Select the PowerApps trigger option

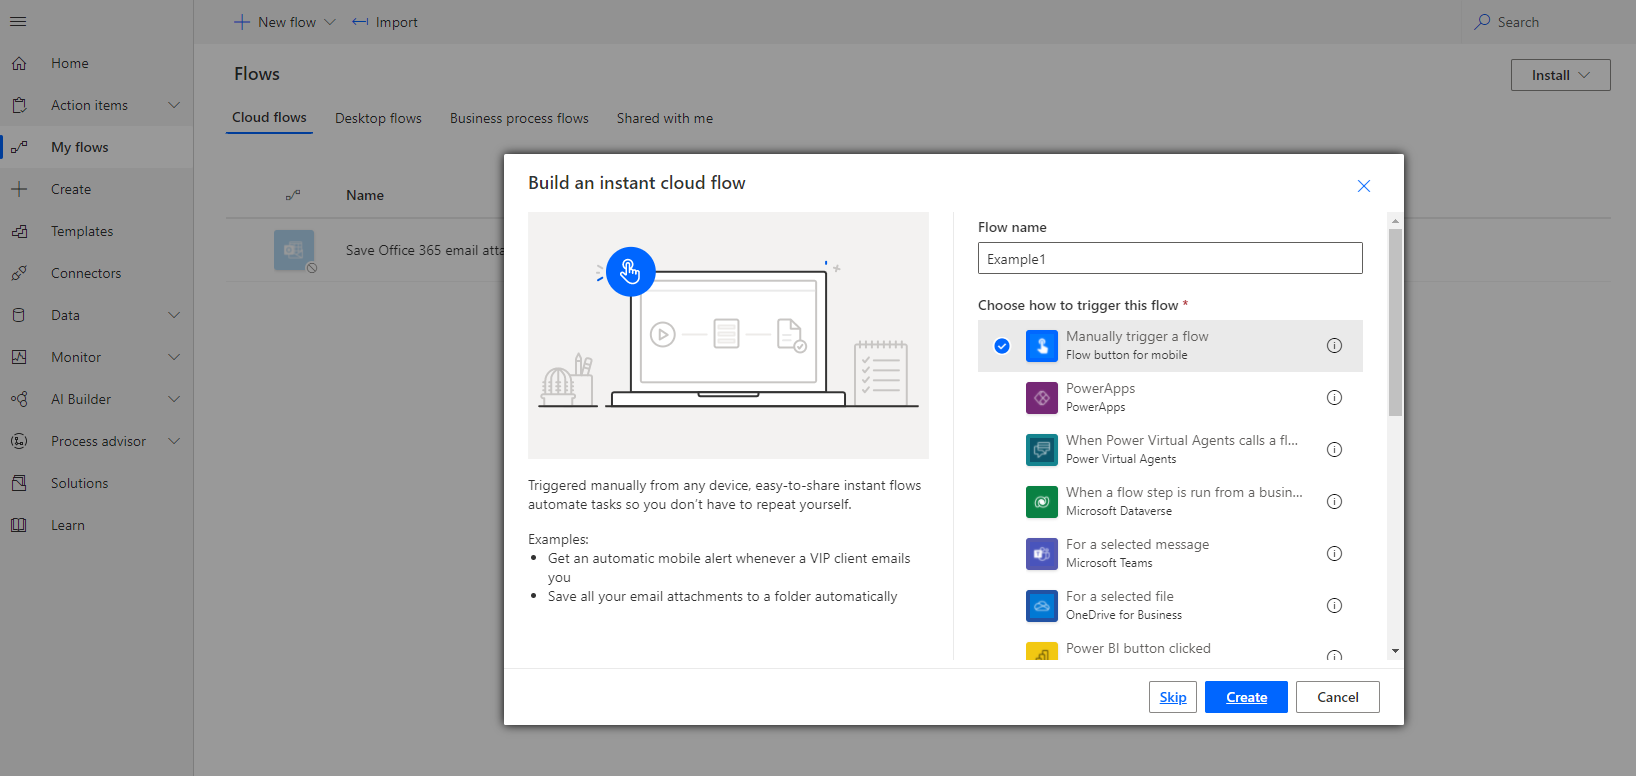tap(1170, 398)
